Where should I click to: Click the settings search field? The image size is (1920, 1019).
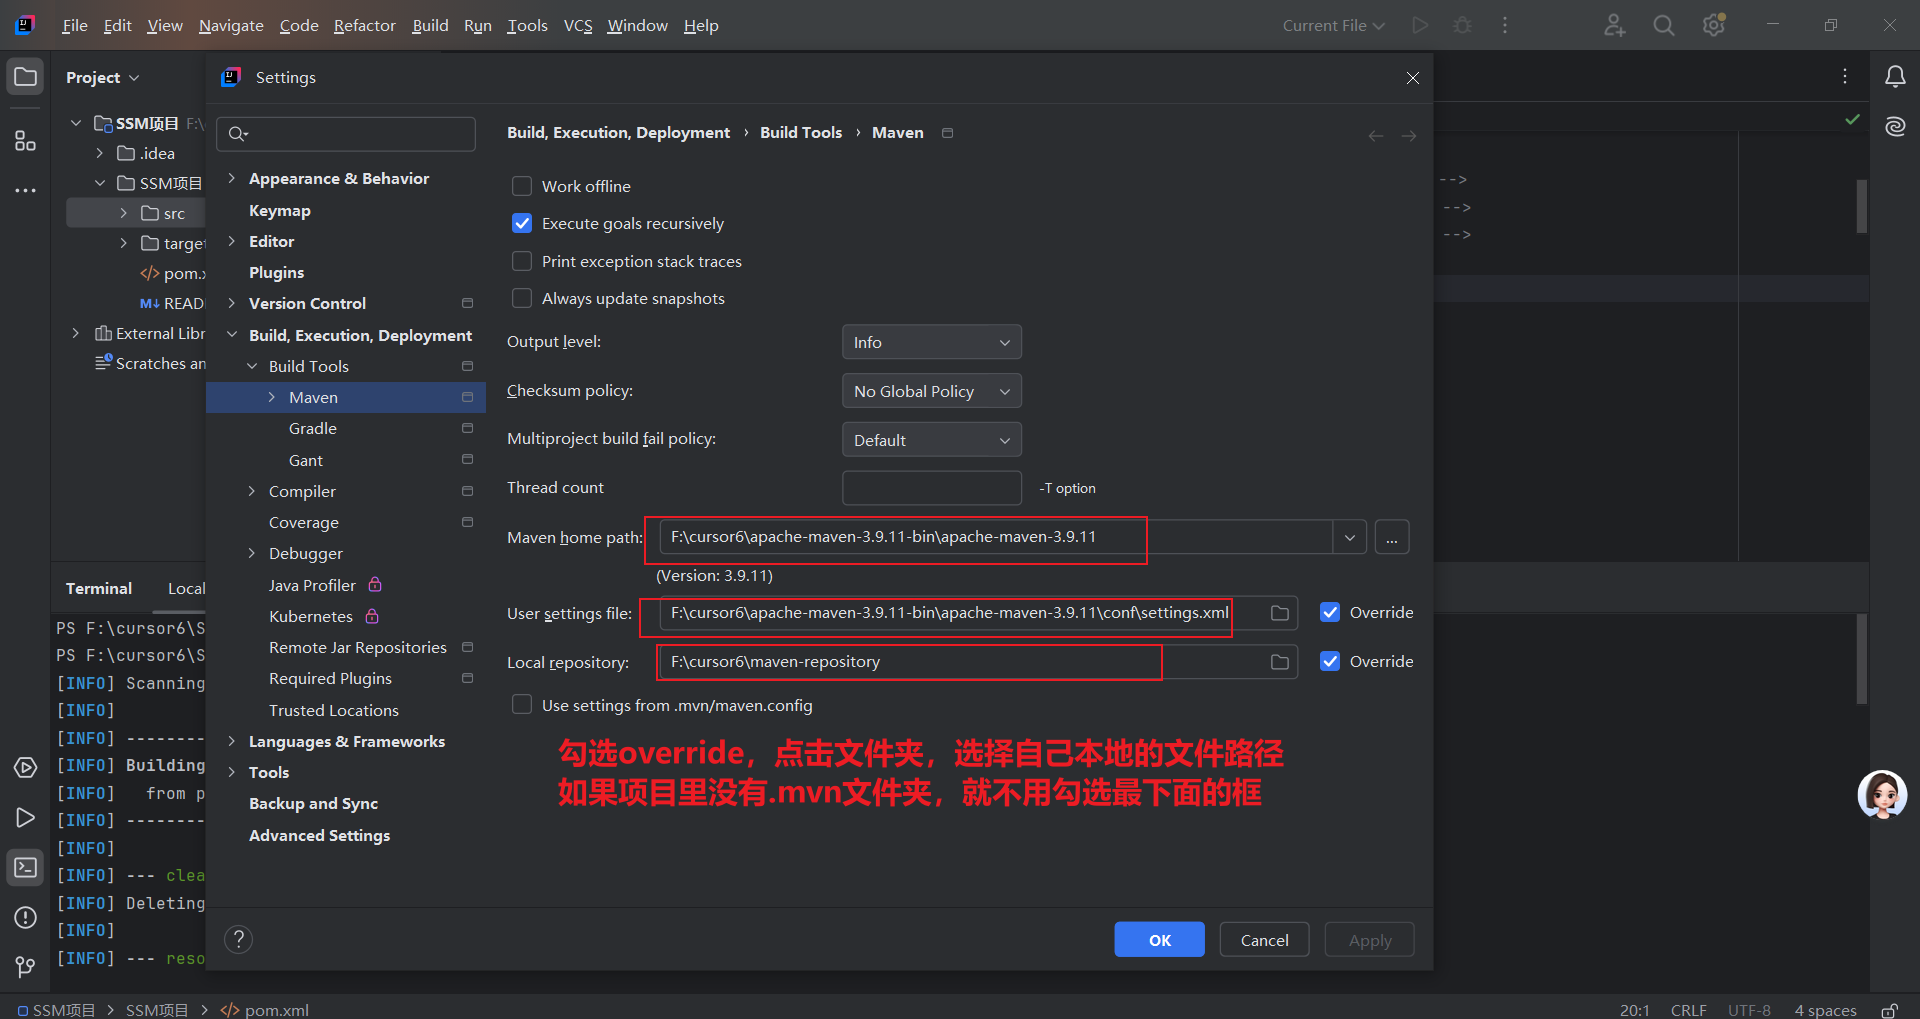pyautogui.click(x=346, y=134)
